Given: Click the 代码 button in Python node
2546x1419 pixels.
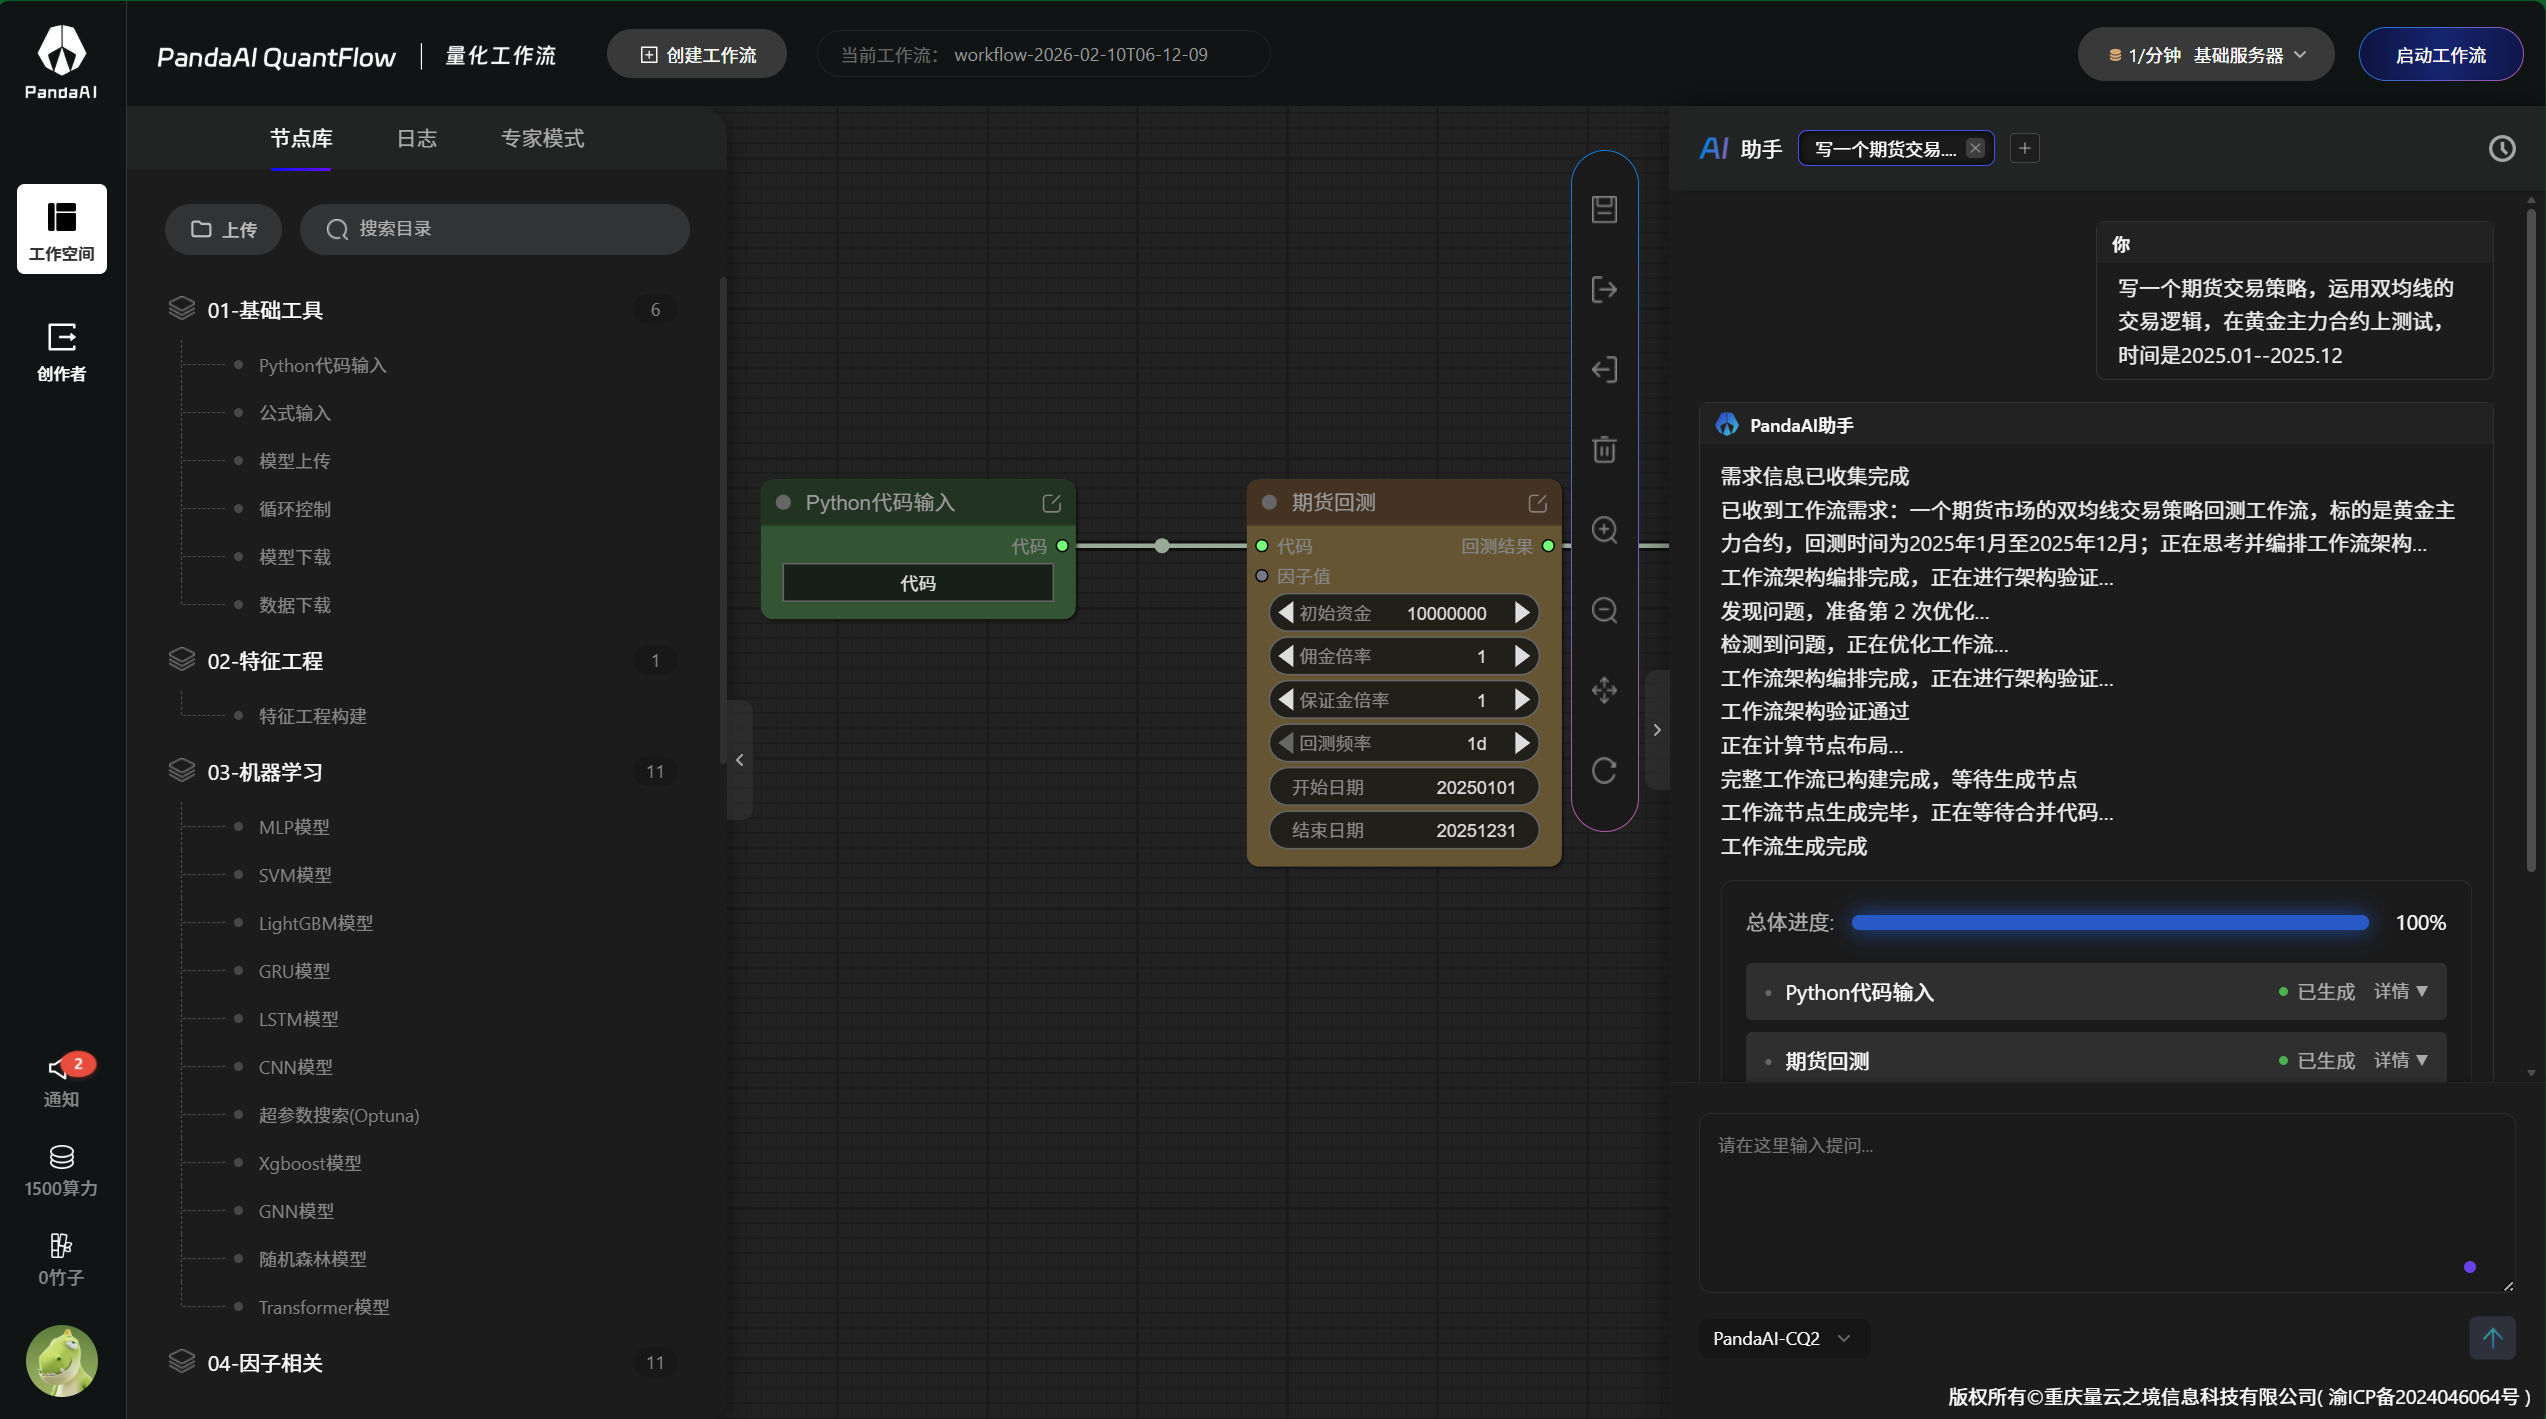Looking at the screenshot, I should 918,583.
